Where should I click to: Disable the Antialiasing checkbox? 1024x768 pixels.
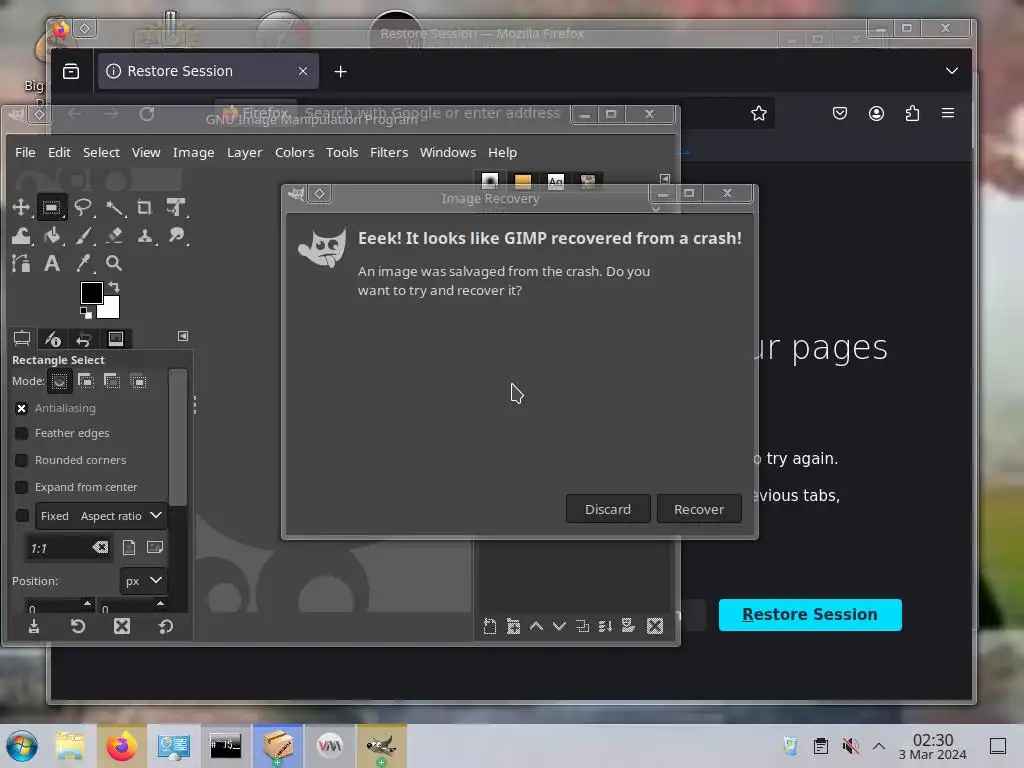[x=22, y=408]
